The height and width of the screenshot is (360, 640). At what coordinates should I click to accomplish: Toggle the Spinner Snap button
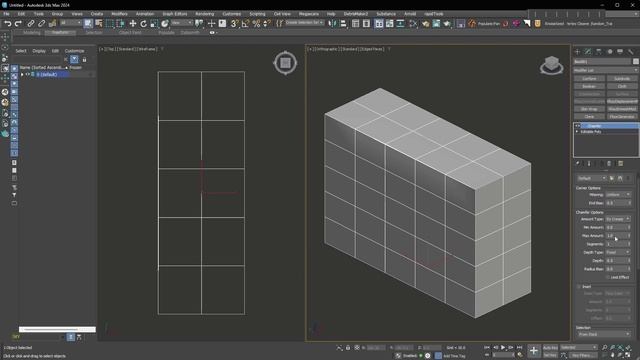point(267,24)
